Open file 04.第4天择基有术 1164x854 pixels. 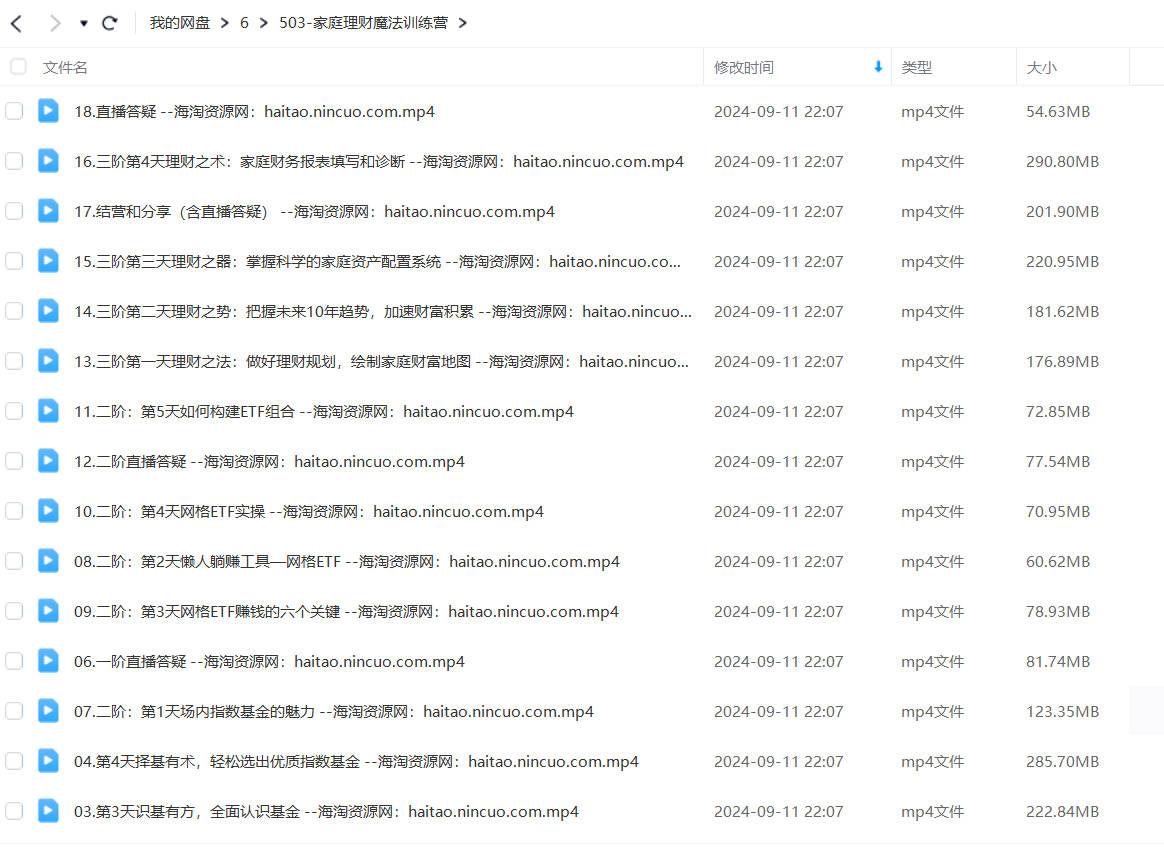tap(356, 762)
